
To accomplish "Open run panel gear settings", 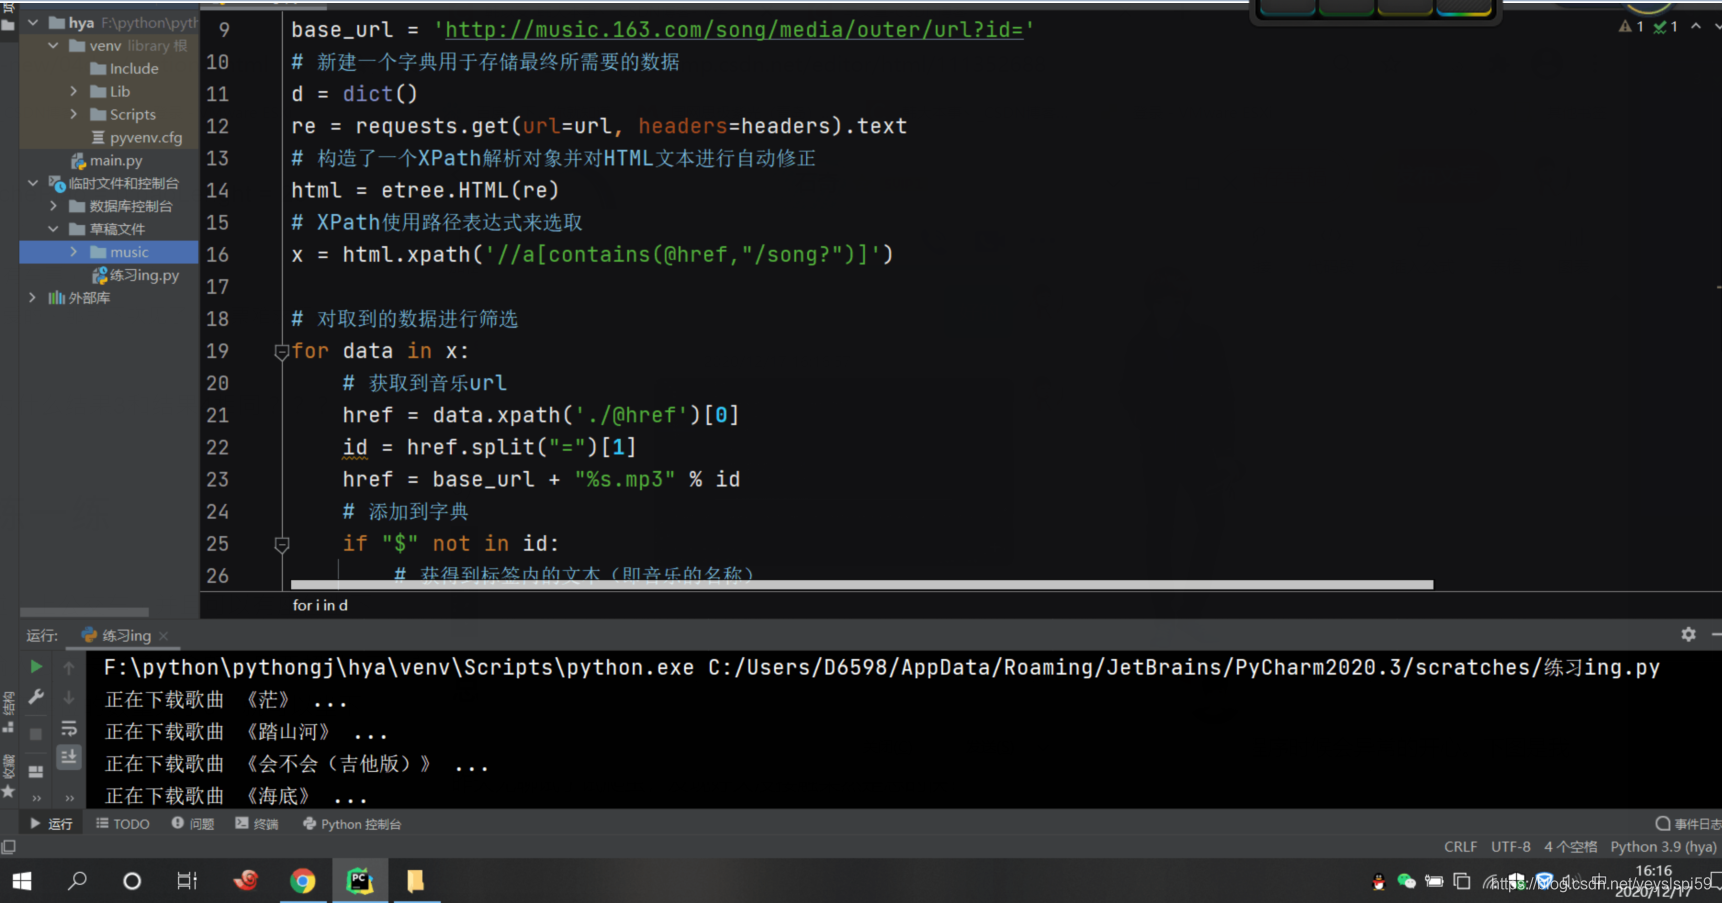I will 1688,634.
